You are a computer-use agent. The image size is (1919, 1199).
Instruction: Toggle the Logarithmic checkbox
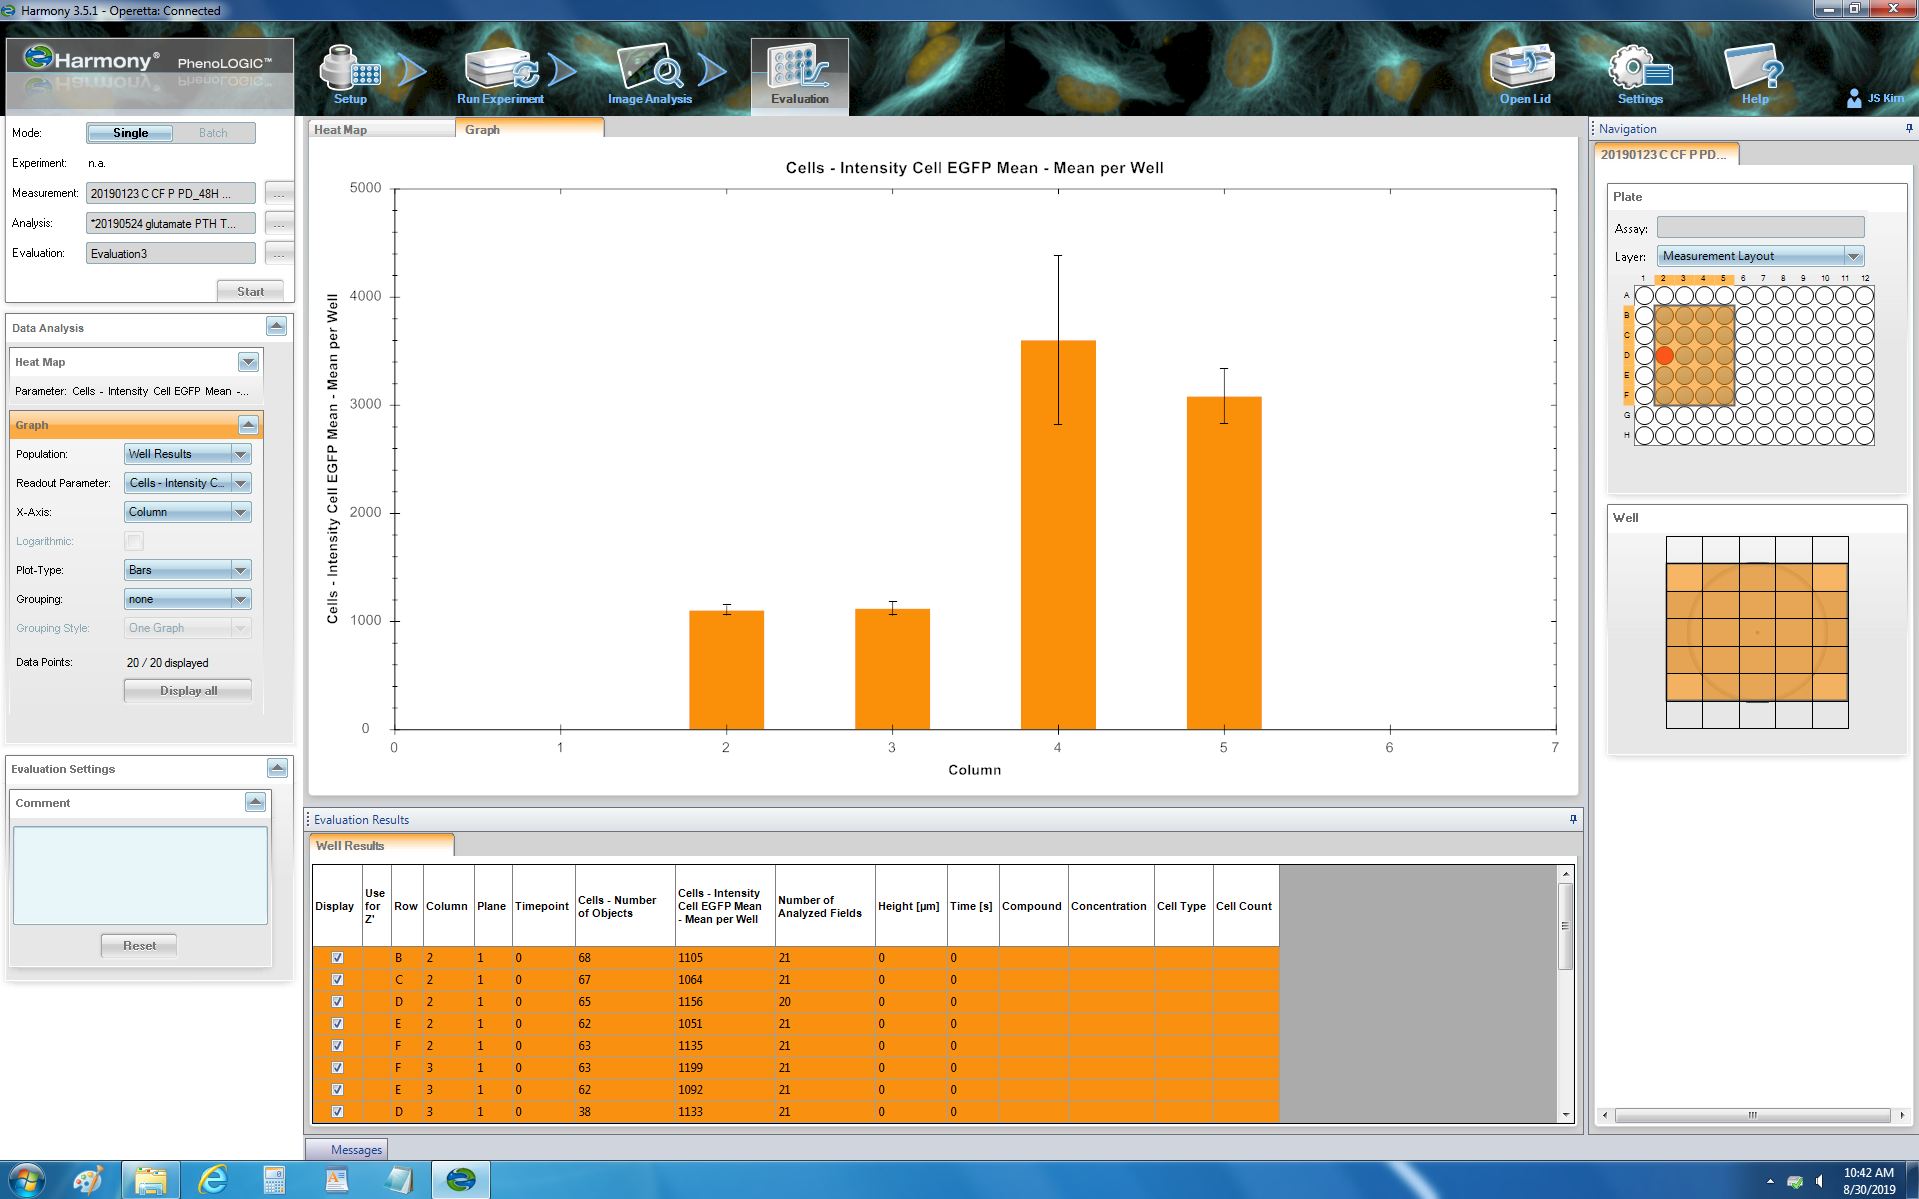134,541
